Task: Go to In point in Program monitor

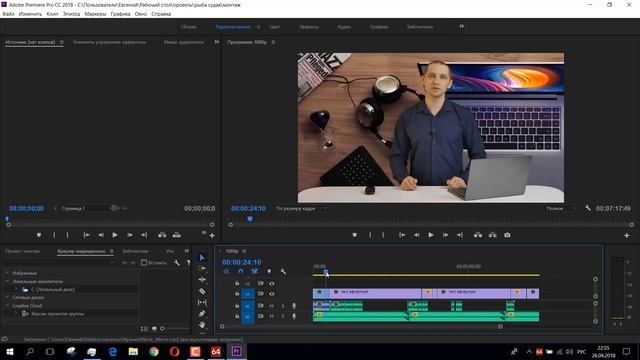Action: tap(402, 235)
